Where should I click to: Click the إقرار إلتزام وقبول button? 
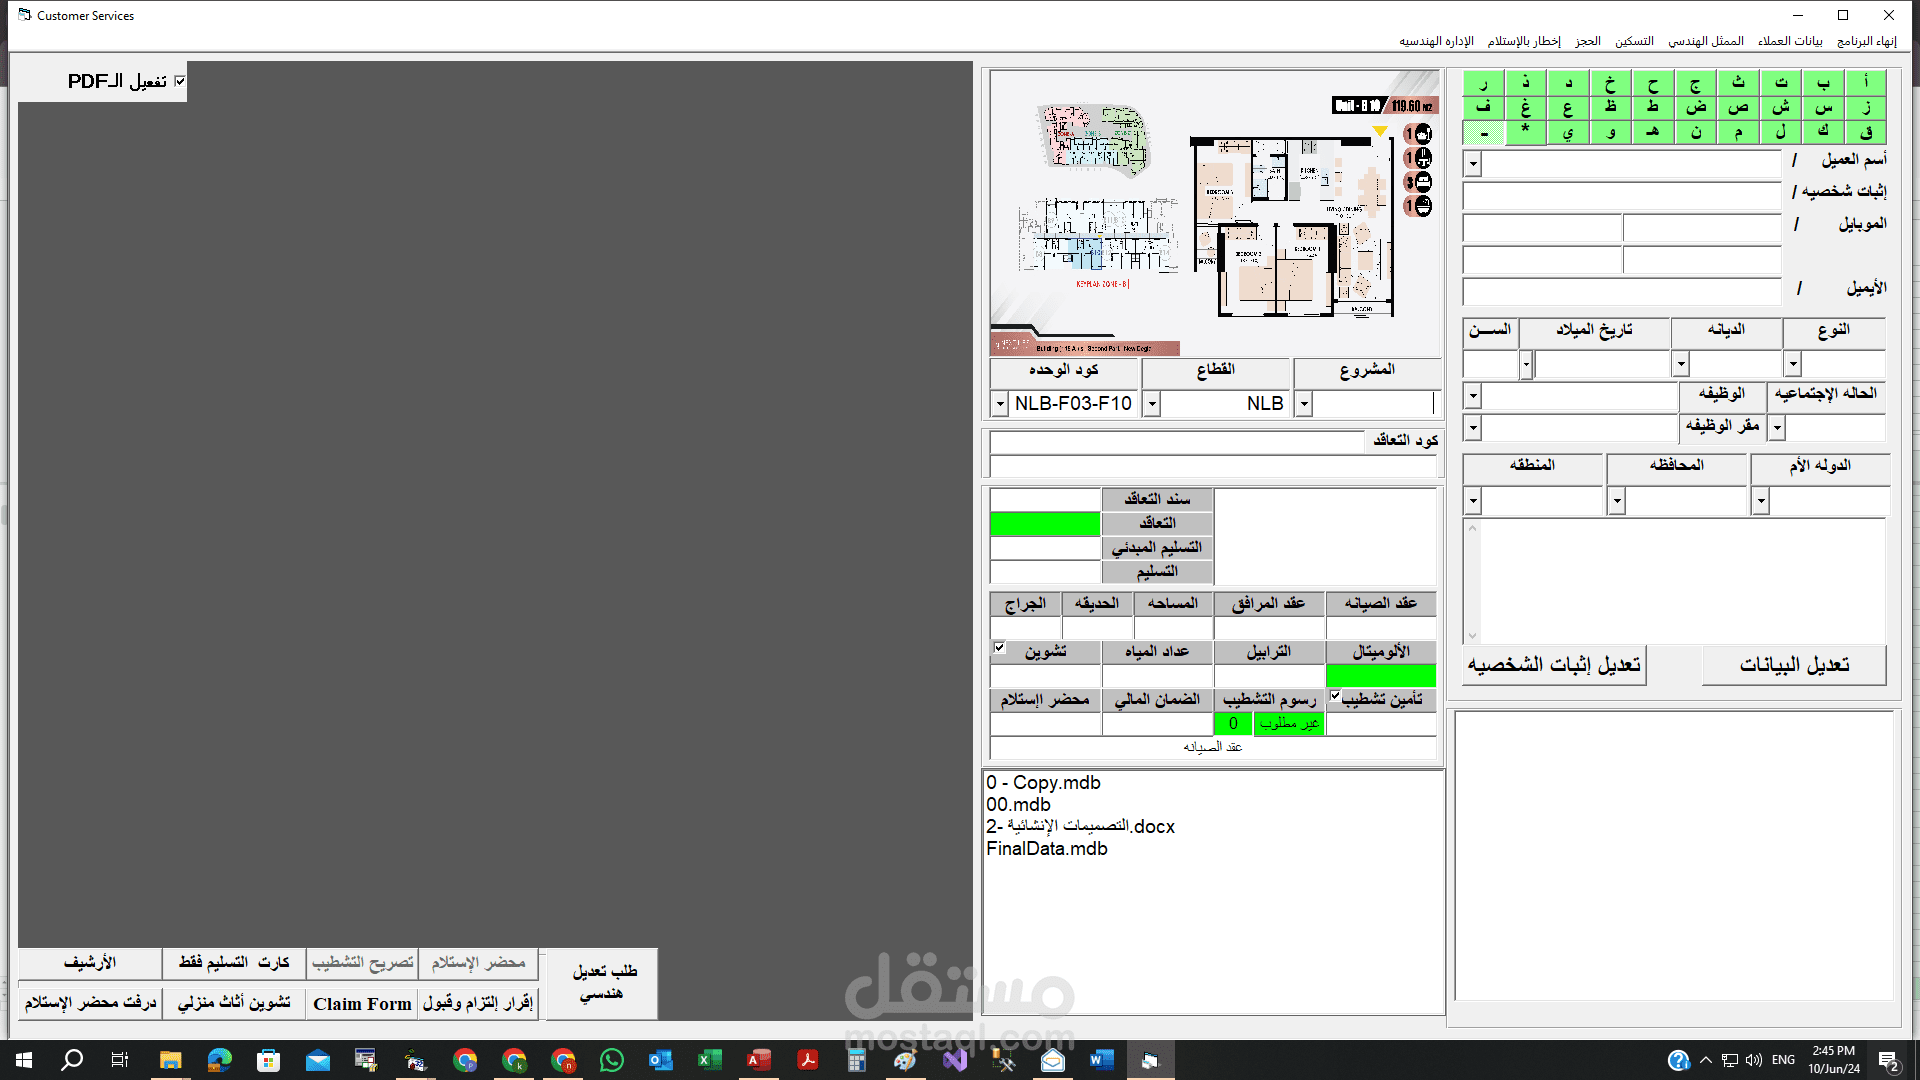point(478,1002)
